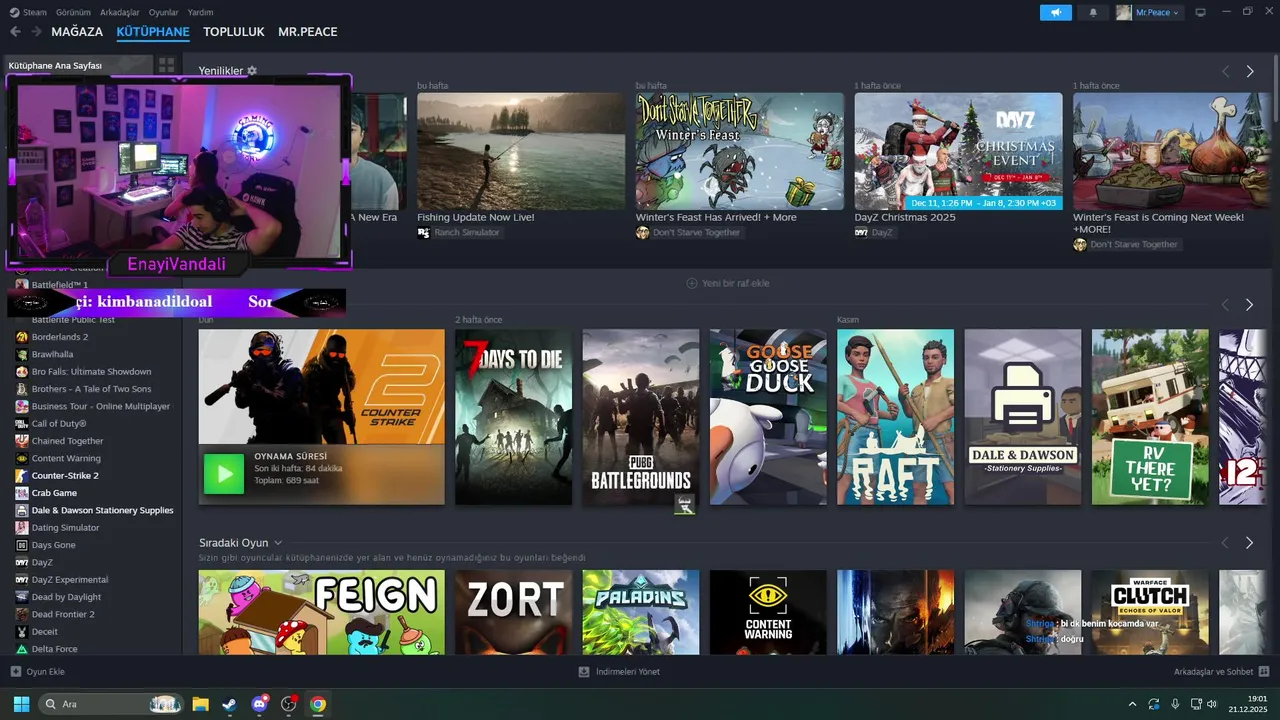Open the Raft game cover
This screenshot has width=1280, height=720.
[x=895, y=417]
